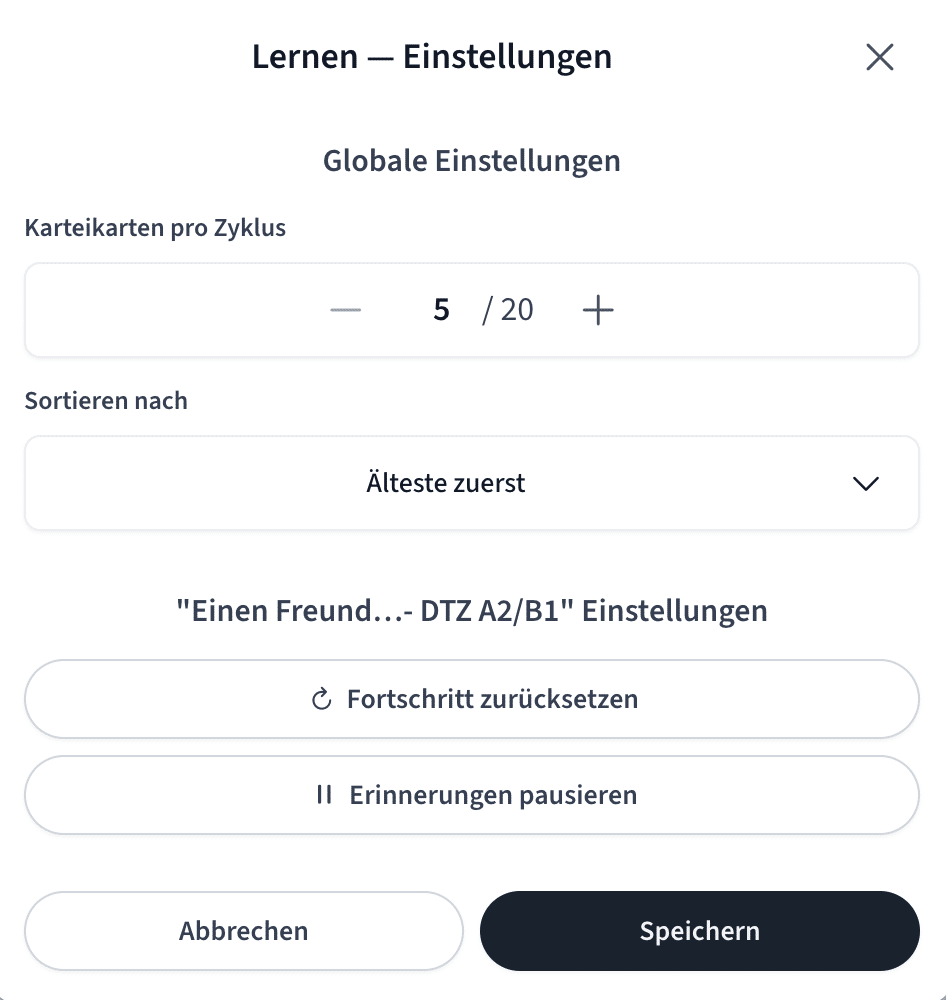The image size is (946, 1000).
Task: Decrease Karteikarten pro Zyklus with minus
Action: pyautogui.click(x=346, y=310)
